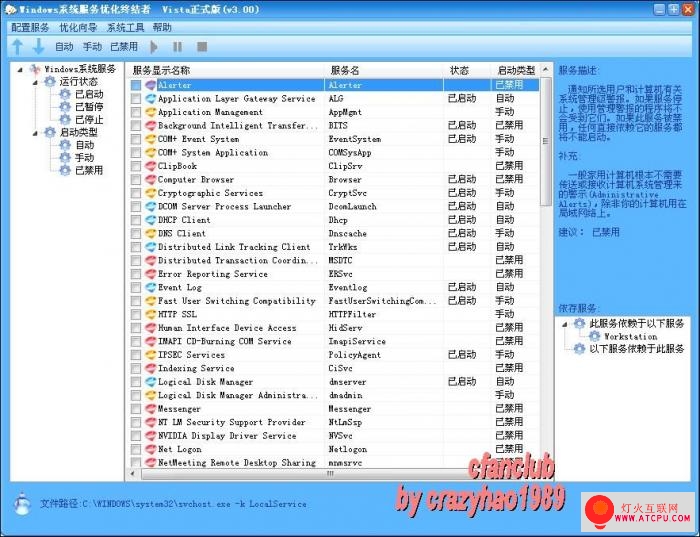Check the Application Layer Gateway Service checkbox
This screenshot has height=537, width=700.
pos(136,99)
